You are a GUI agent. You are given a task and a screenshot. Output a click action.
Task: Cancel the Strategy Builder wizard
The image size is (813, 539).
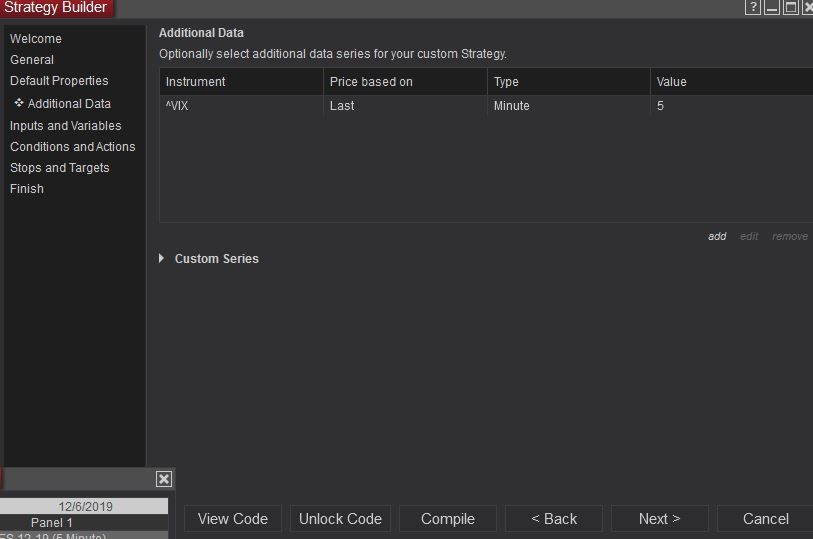765,519
